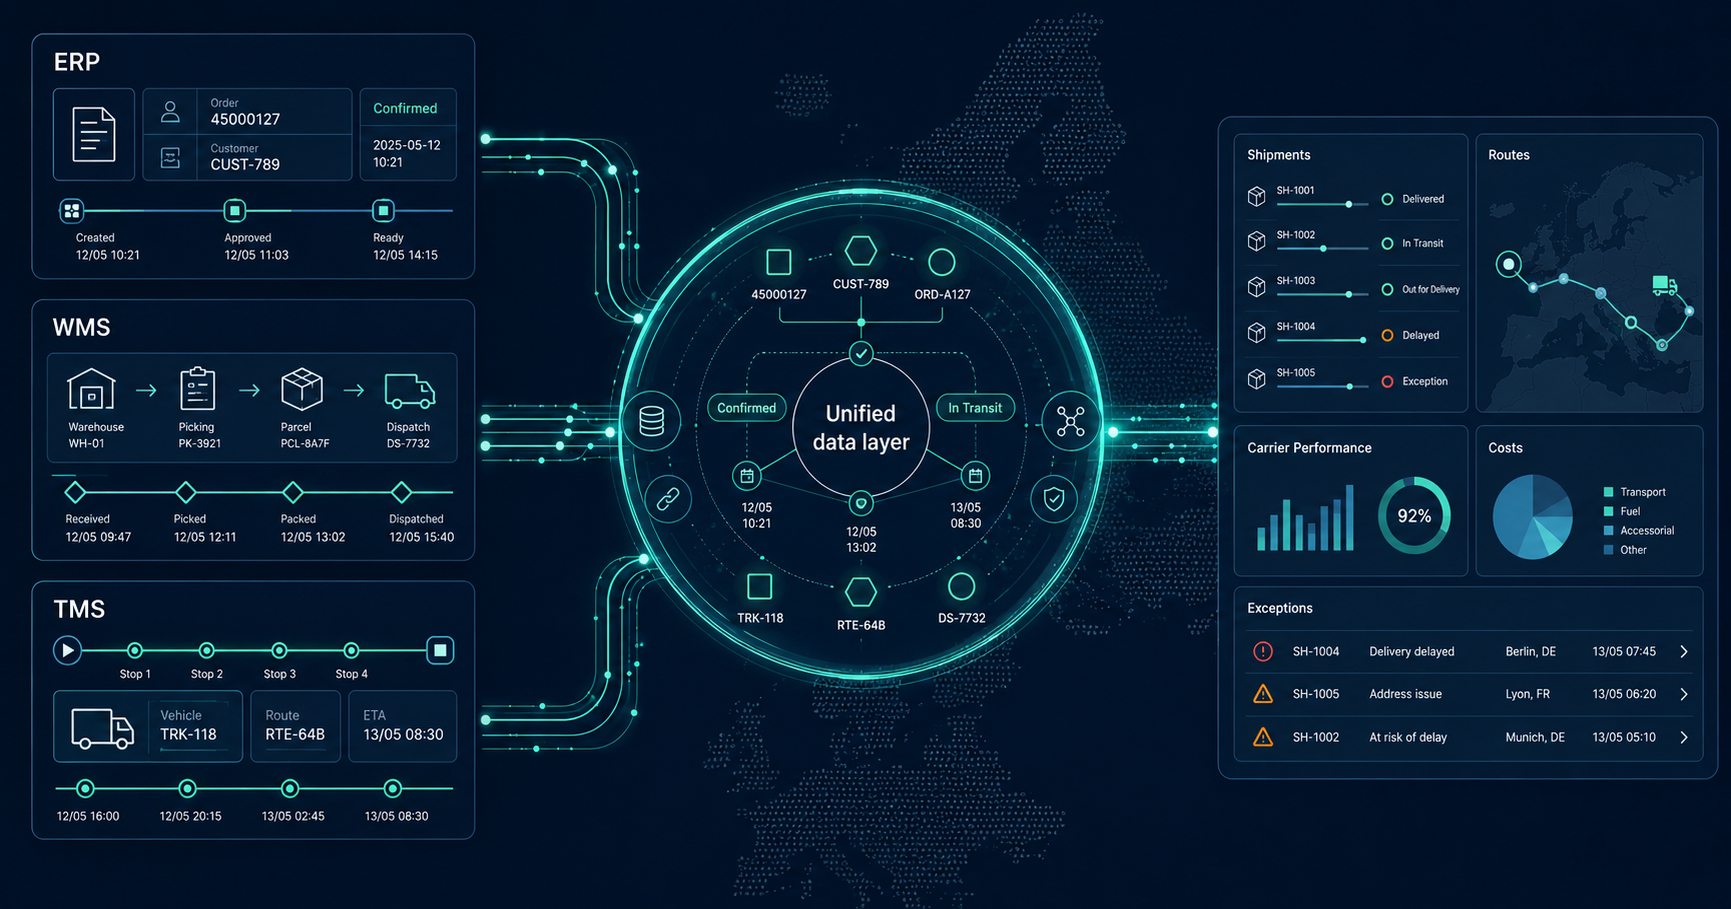Click the red alert icon for SH-1004 exception
The image size is (1731, 909).
click(x=1263, y=652)
